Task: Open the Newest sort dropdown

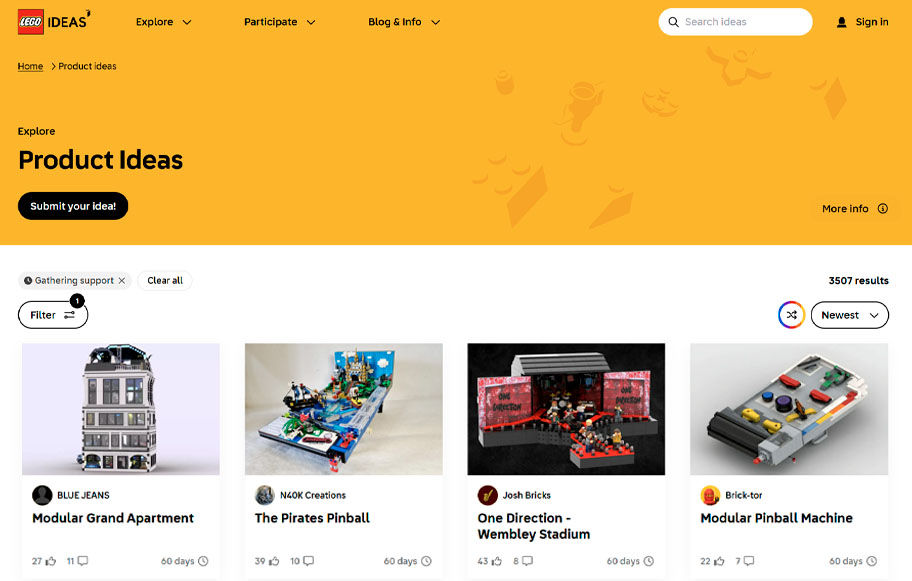Action: pyautogui.click(x=850, y=315)
